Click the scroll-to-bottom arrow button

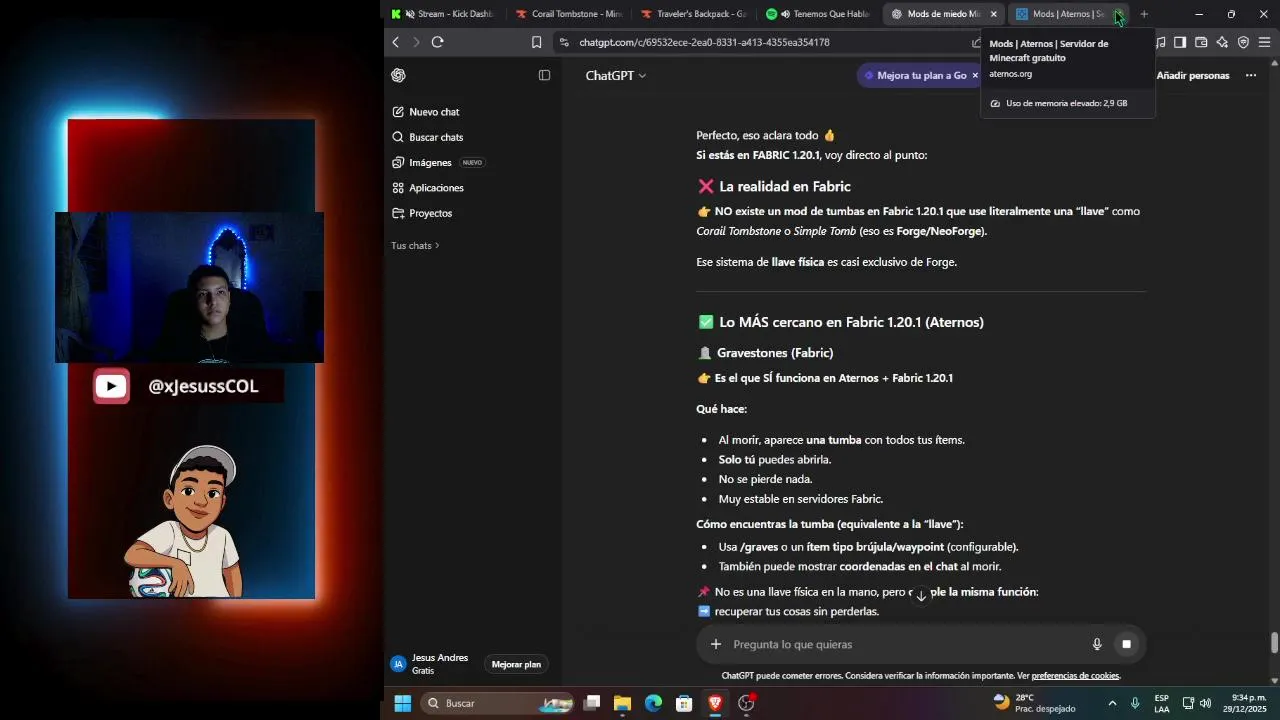921,595
